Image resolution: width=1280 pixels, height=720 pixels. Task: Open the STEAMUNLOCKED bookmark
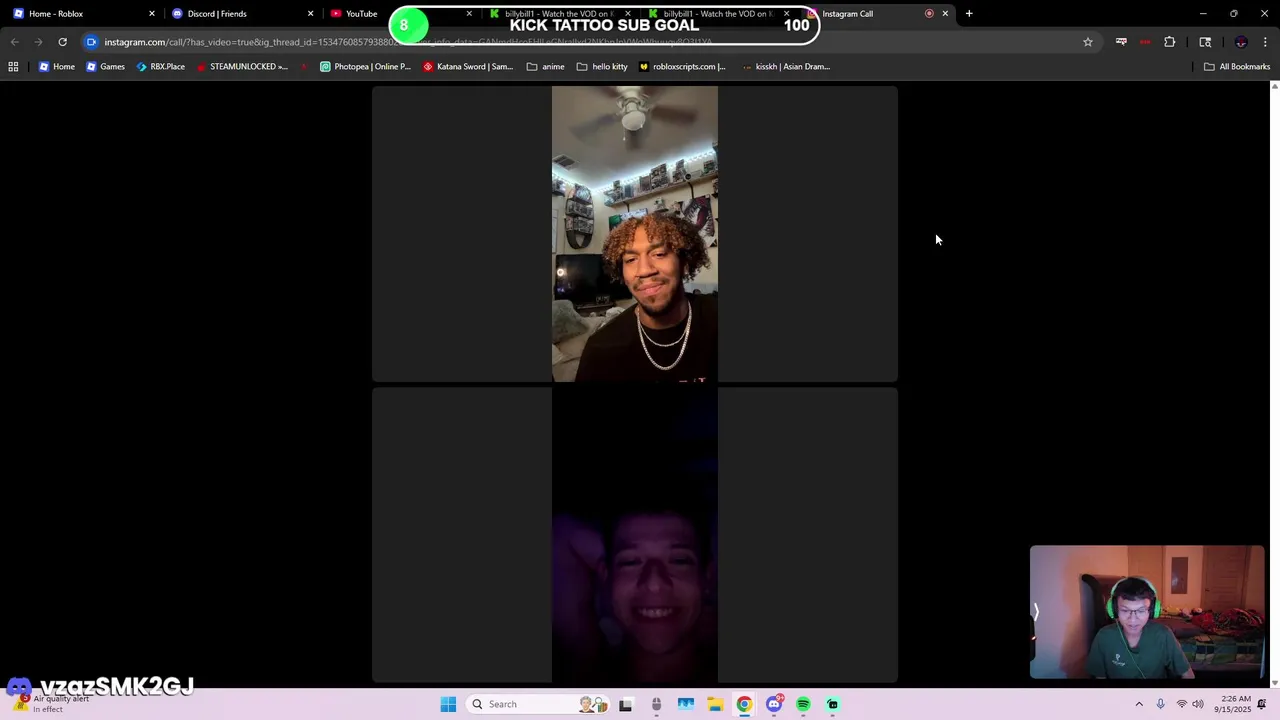[242, 67]
